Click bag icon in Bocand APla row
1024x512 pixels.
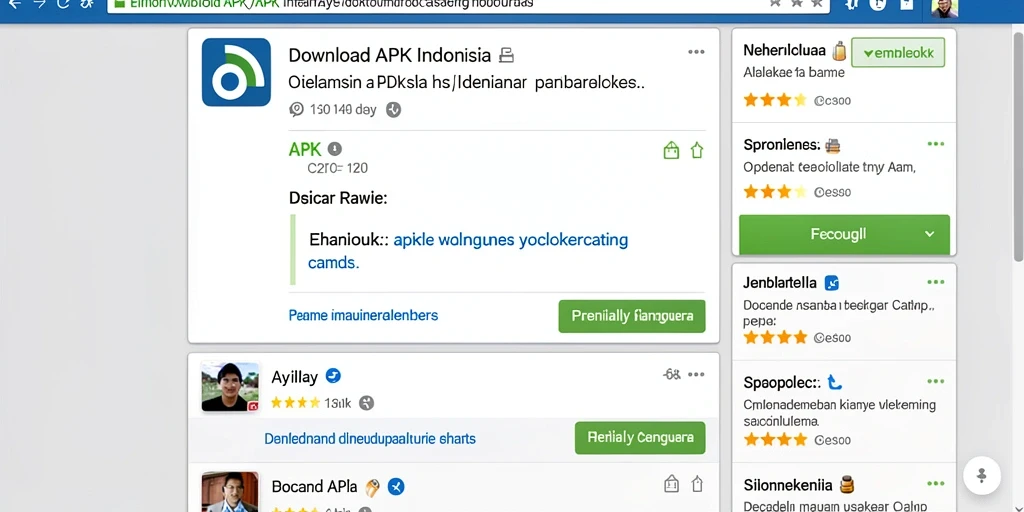point(671,484)
